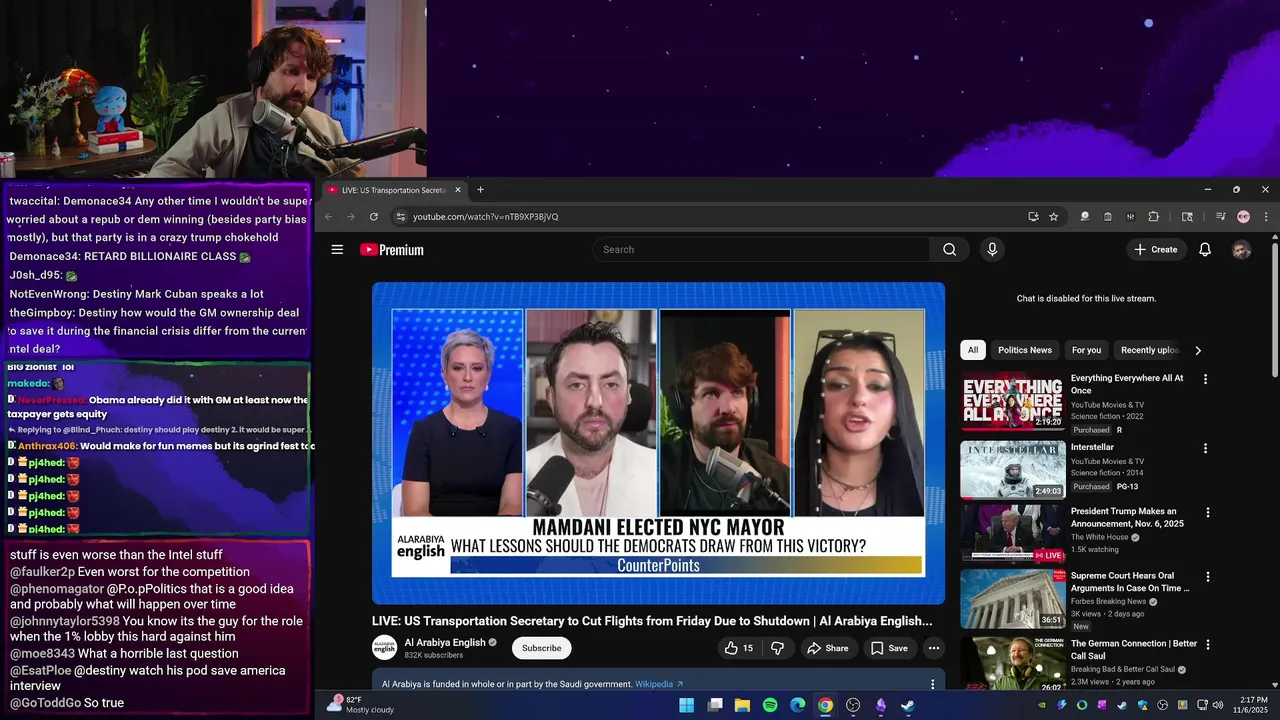The image size is (1280, 720).
Task: Start voice search with microphone icon
Action: point(992,250)
